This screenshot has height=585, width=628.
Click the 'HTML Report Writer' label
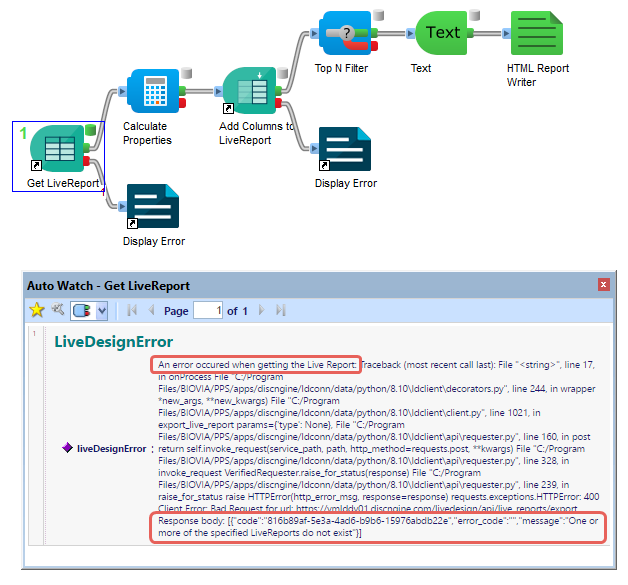[537, 75]
